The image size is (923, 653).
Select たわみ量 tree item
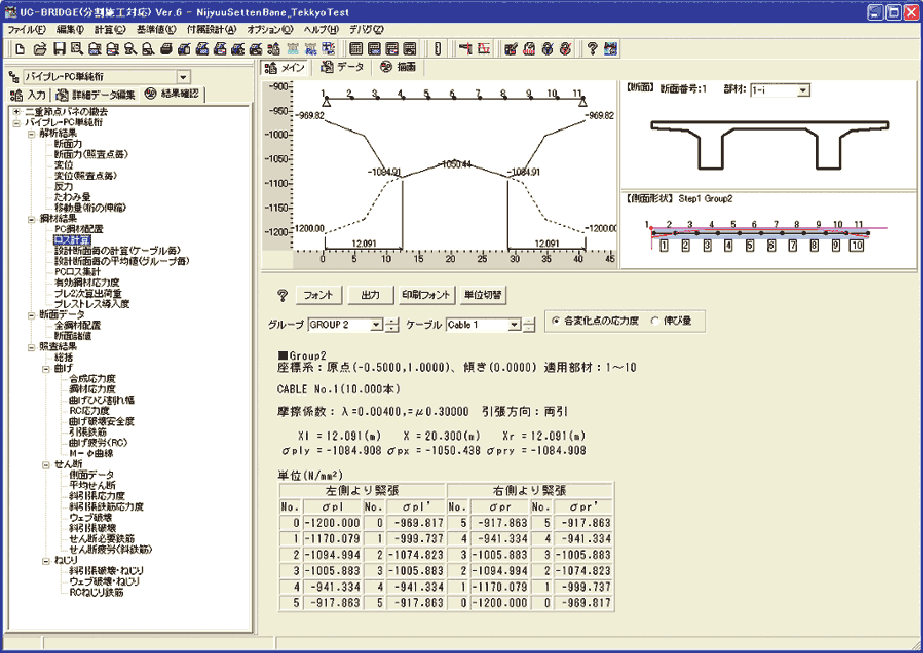72,197
